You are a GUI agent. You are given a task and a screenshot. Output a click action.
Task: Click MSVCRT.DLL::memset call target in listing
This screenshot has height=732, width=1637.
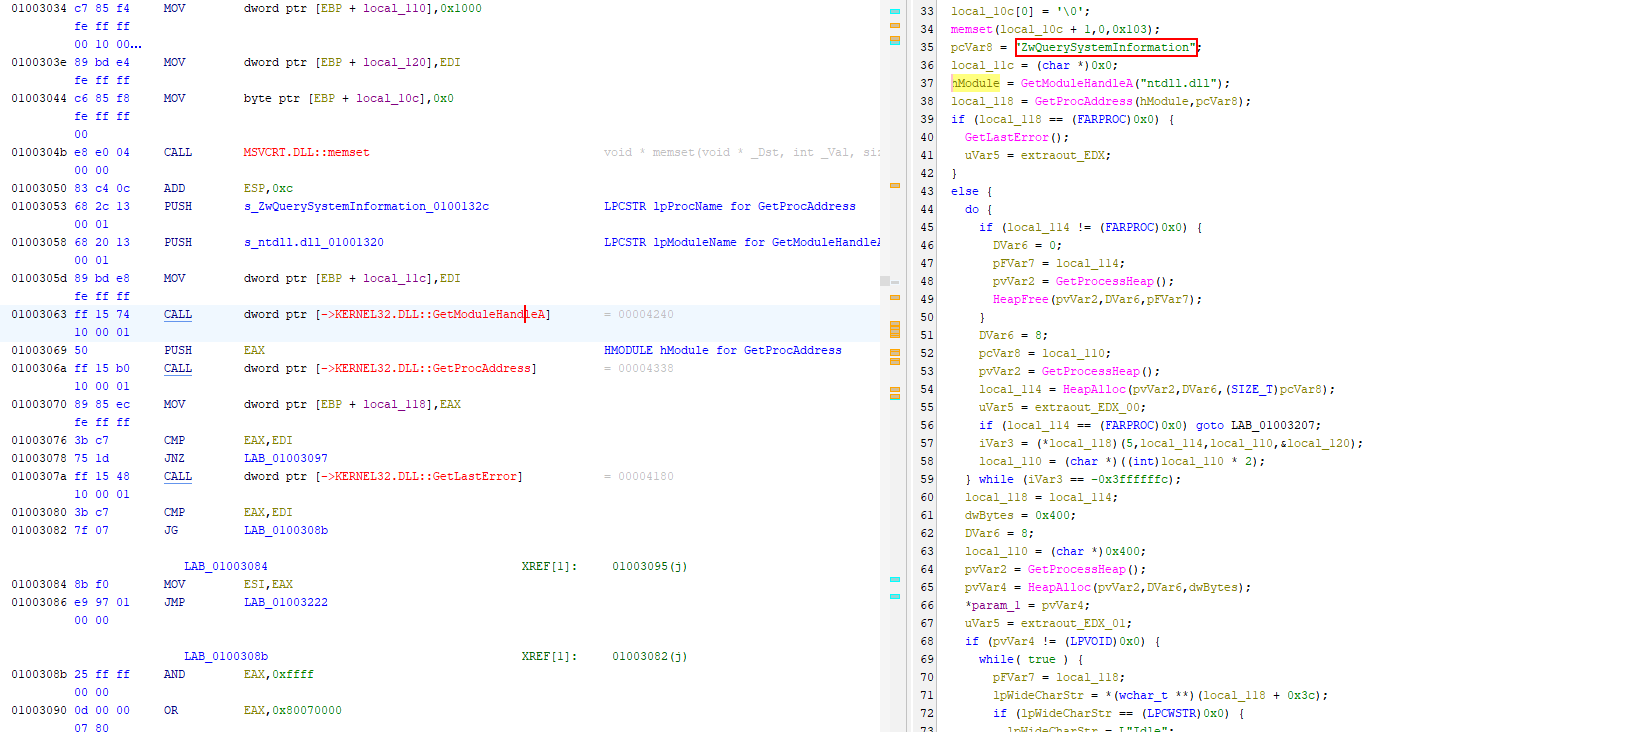pyautogui.click(x=306, y=152)
